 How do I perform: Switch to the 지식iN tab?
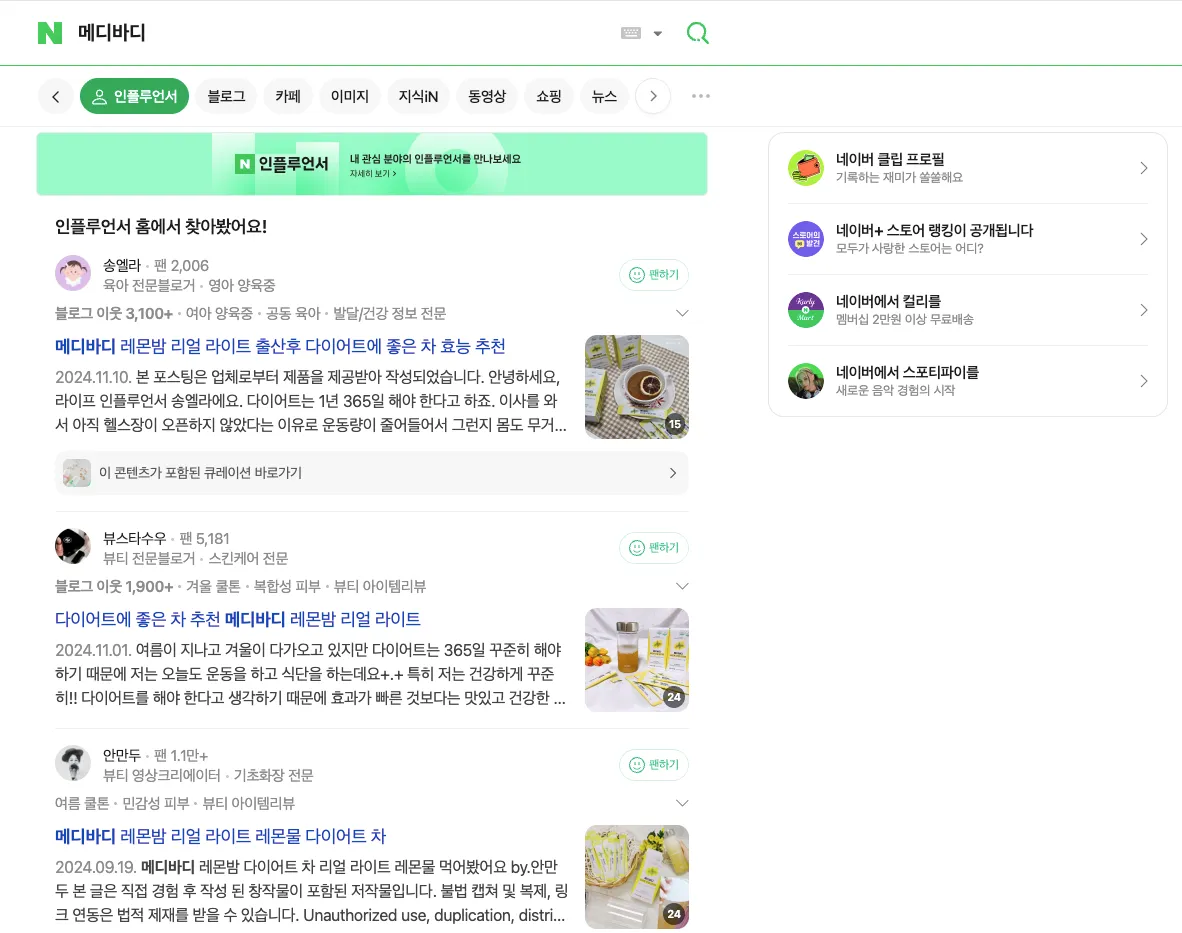tap(418, 96)
